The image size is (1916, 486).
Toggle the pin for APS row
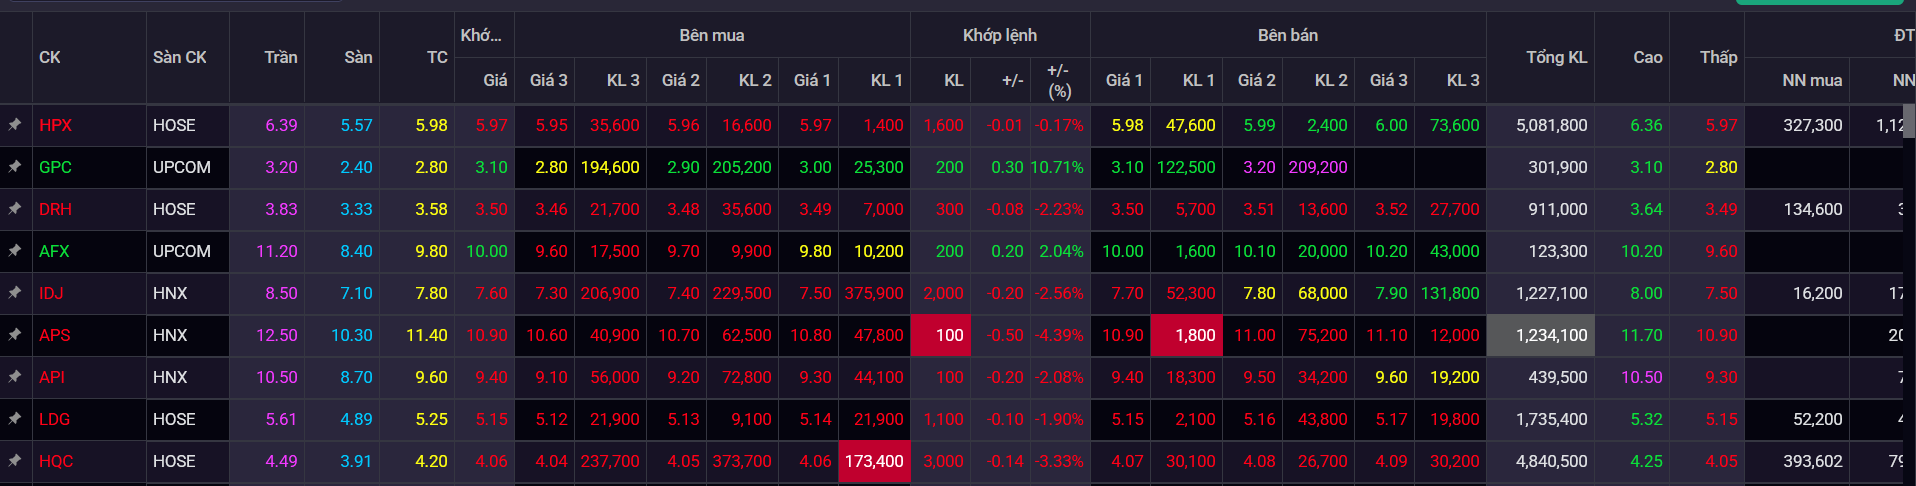(15, 335)
